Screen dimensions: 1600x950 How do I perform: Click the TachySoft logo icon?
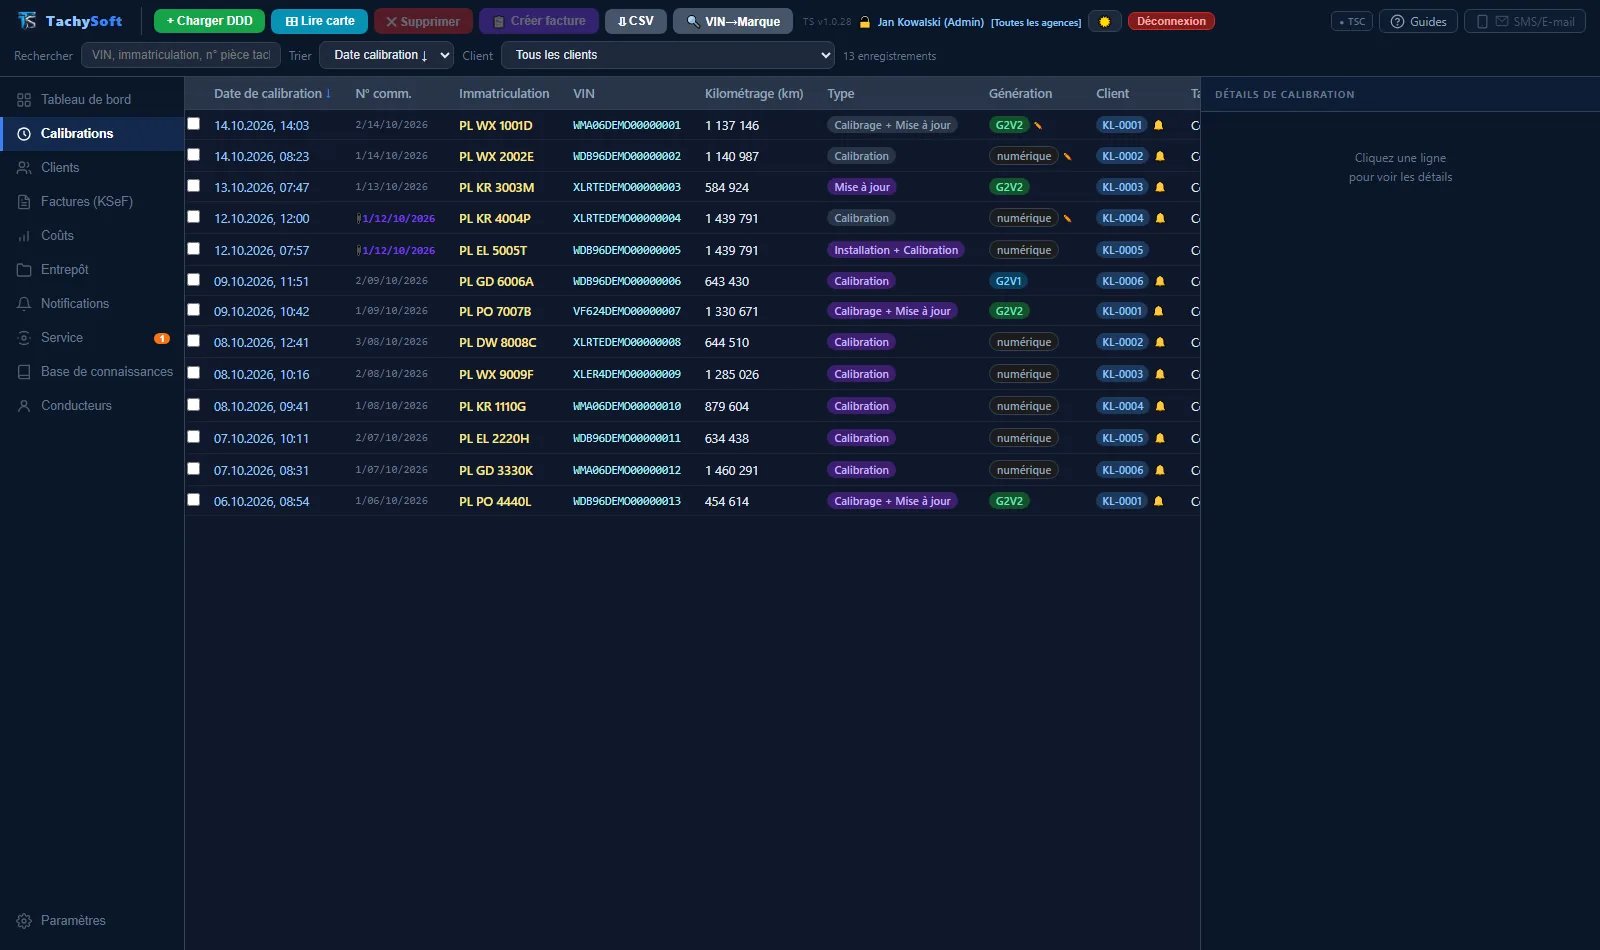coord(27,21)
